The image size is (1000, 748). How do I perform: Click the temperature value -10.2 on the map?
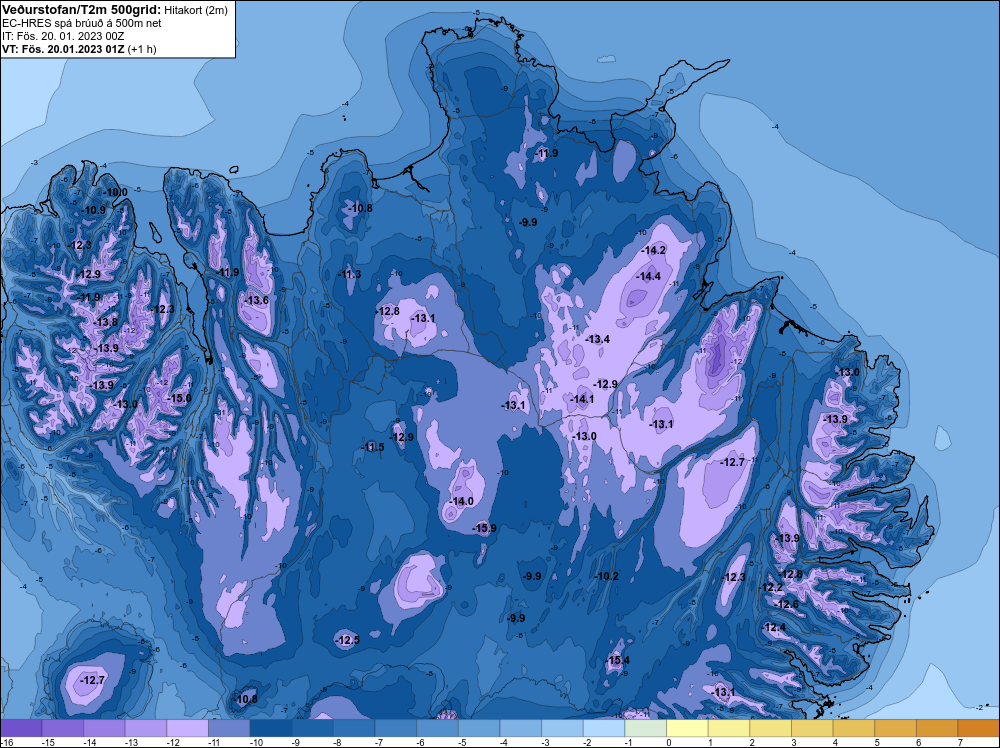[607, 576]
